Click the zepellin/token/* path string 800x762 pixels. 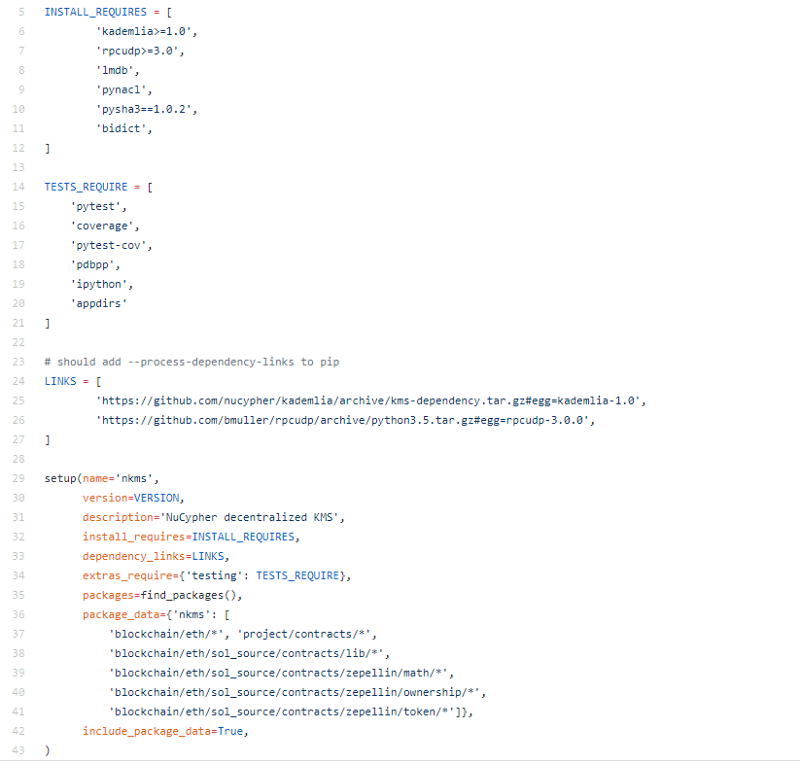(281, 712)
